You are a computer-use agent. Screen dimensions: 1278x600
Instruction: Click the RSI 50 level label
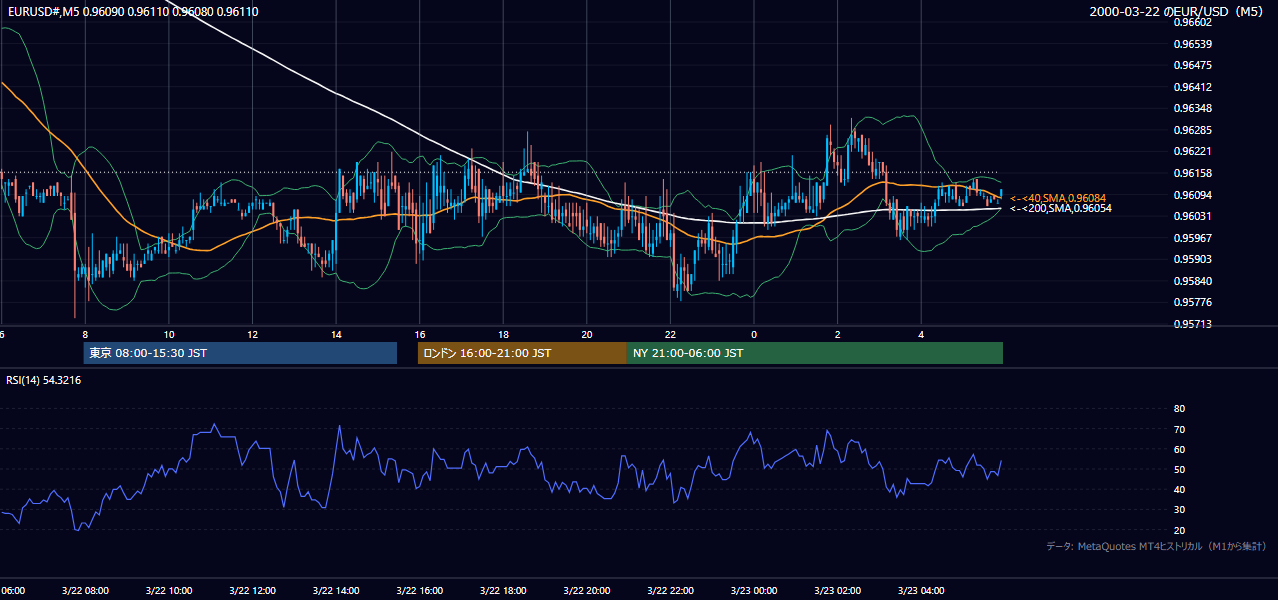point(1179,469)
